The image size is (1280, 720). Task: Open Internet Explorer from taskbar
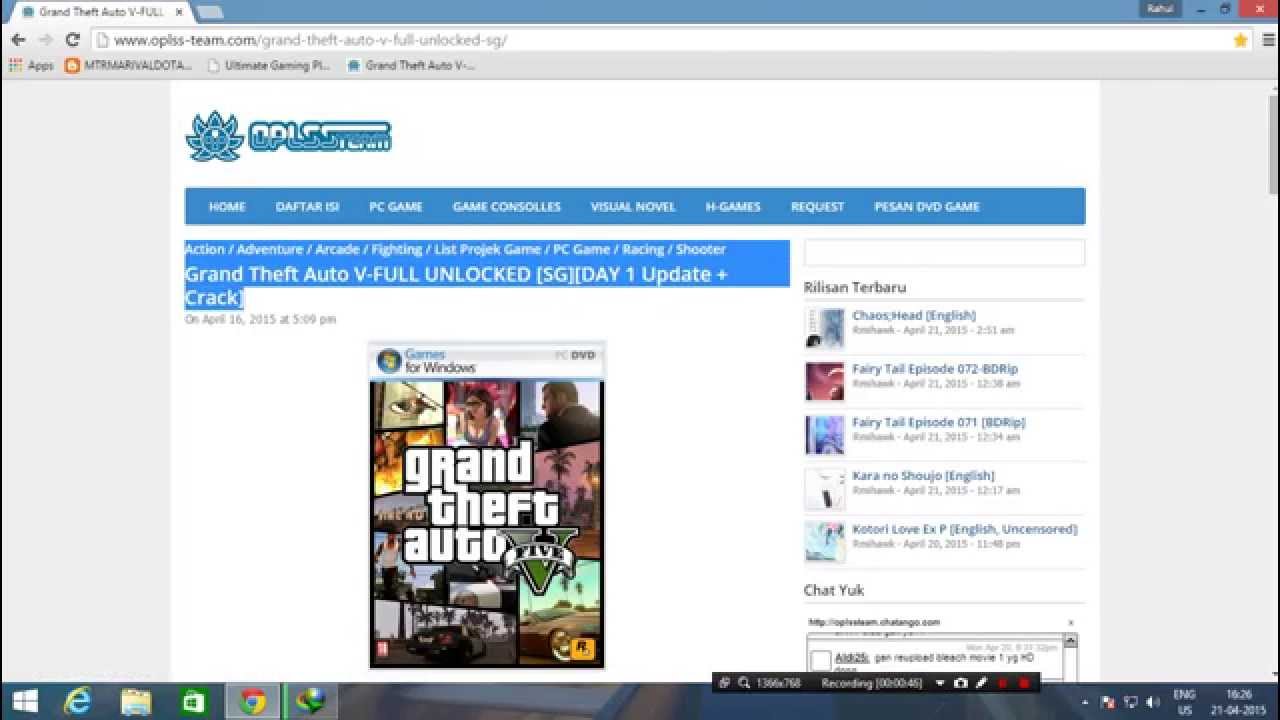(77, 702)
